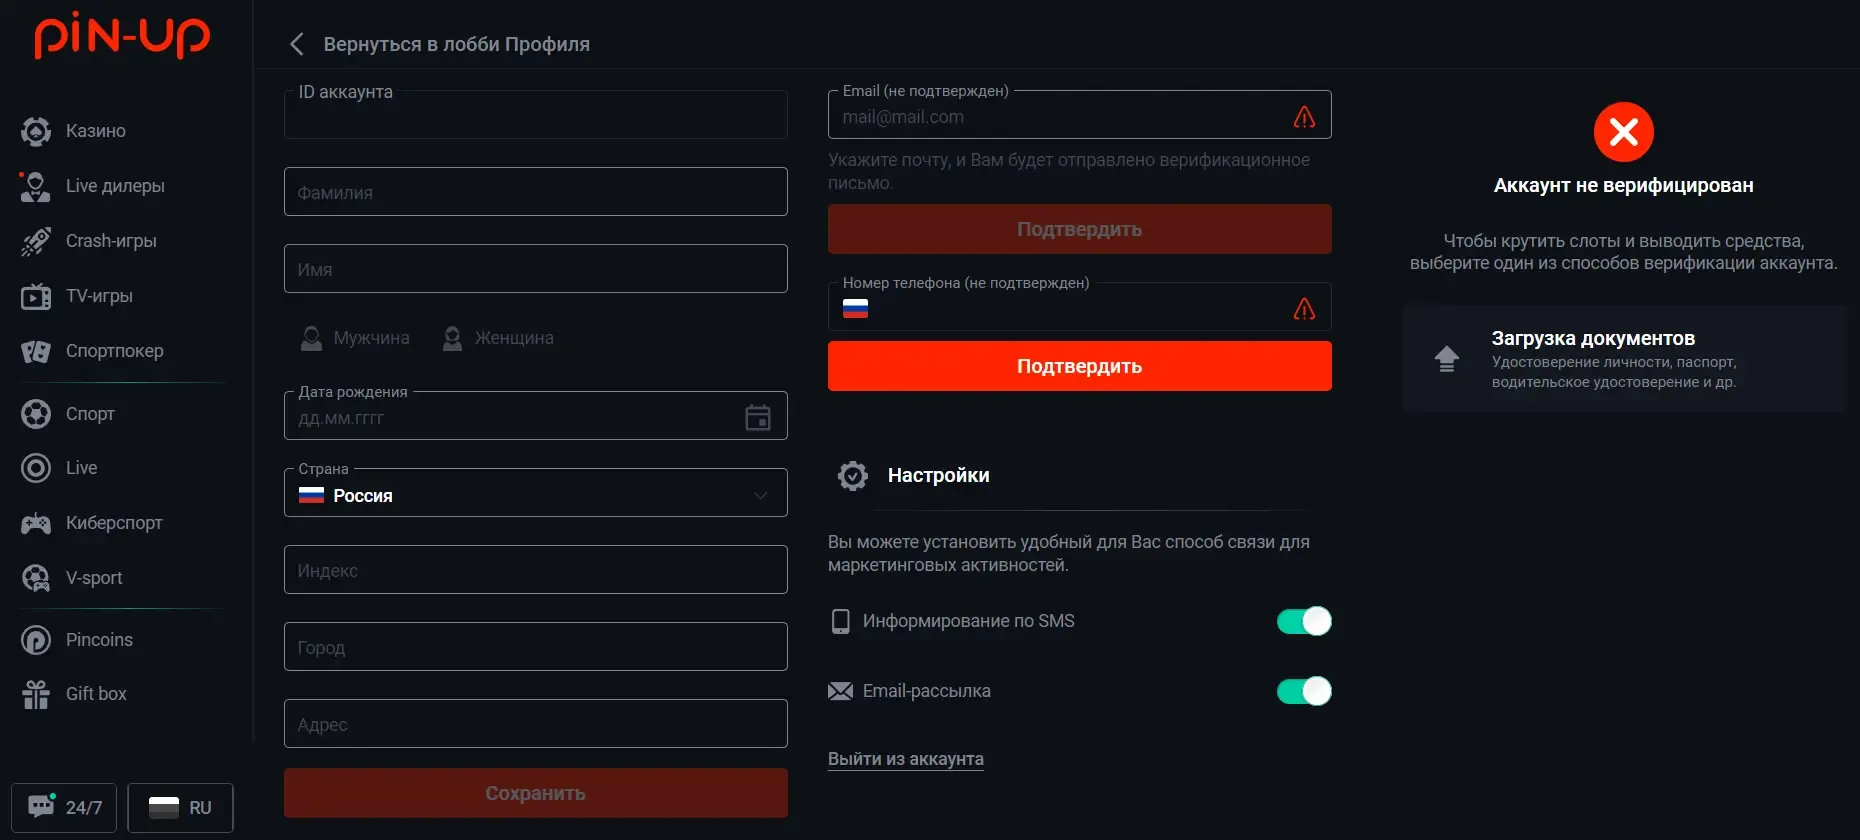
Task: Open the RU language selector
Action: point(180,808)
